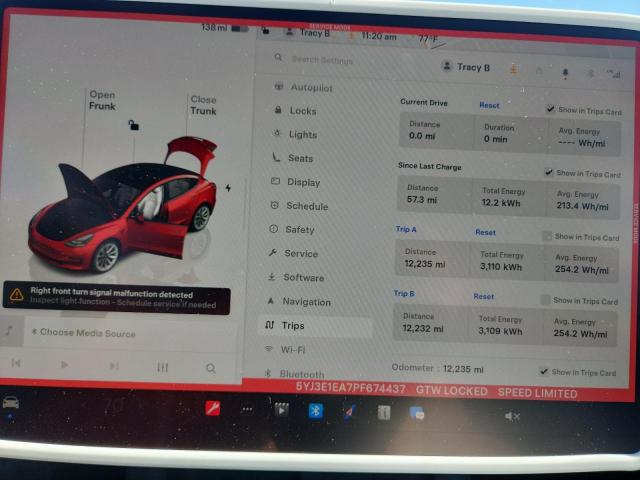Open the Navigation settings menu
Screen dimensions: 640x480
click(x=299, y=302)
